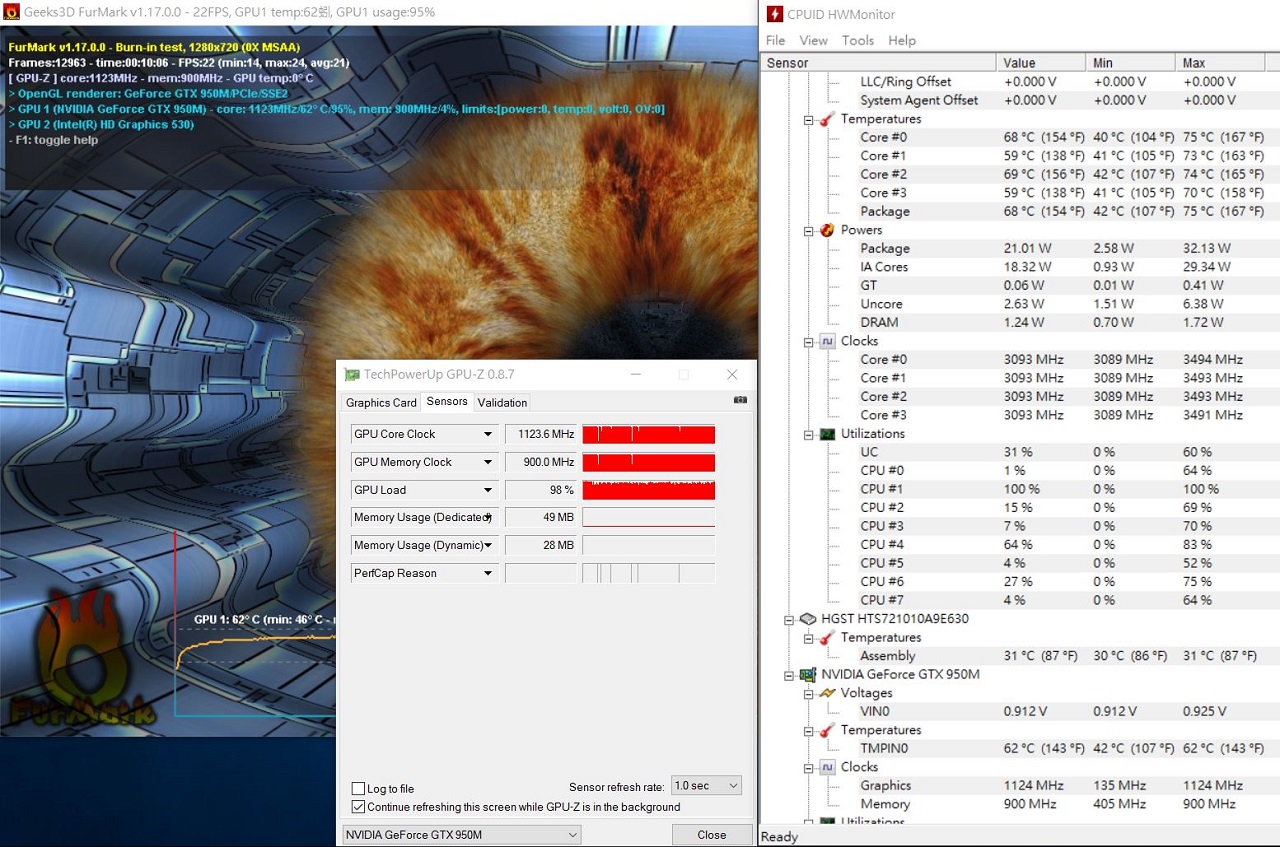Click the Ready text in HWMonitor status bar

pos(779,837)
